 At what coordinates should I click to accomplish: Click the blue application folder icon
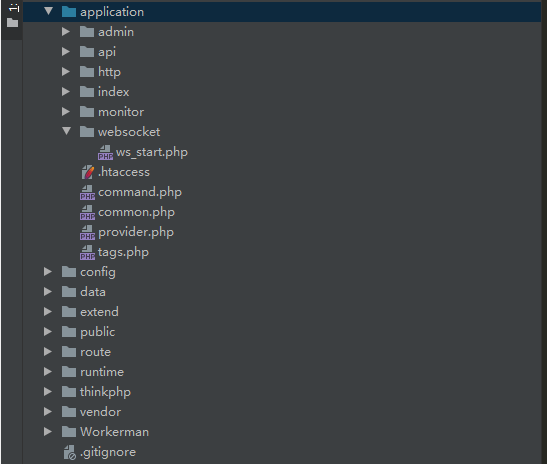[x=69, y=12]
